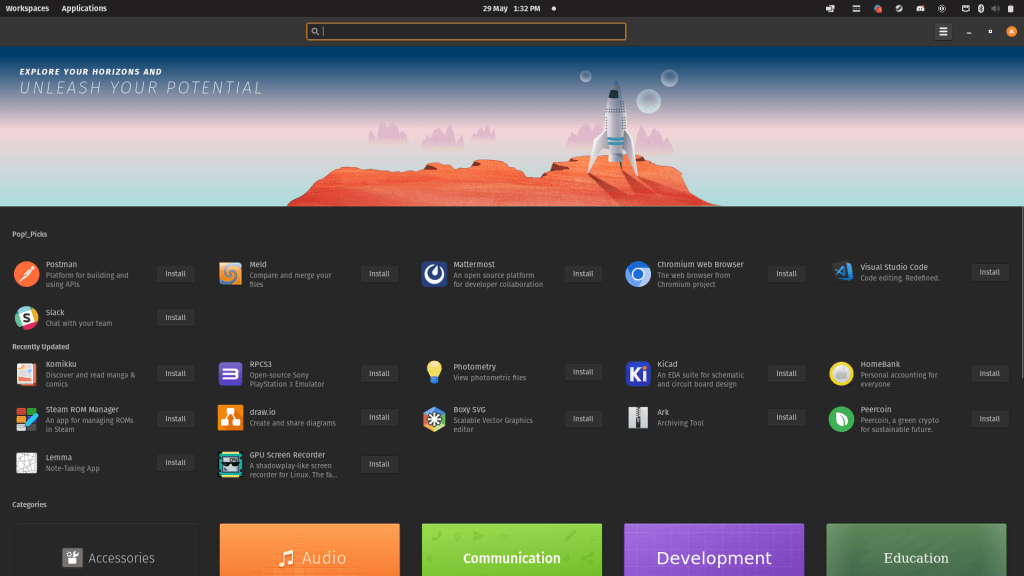The image size is (1024, 576).
Task: Browse the Accessories category
Action: (x=108, y=550)
